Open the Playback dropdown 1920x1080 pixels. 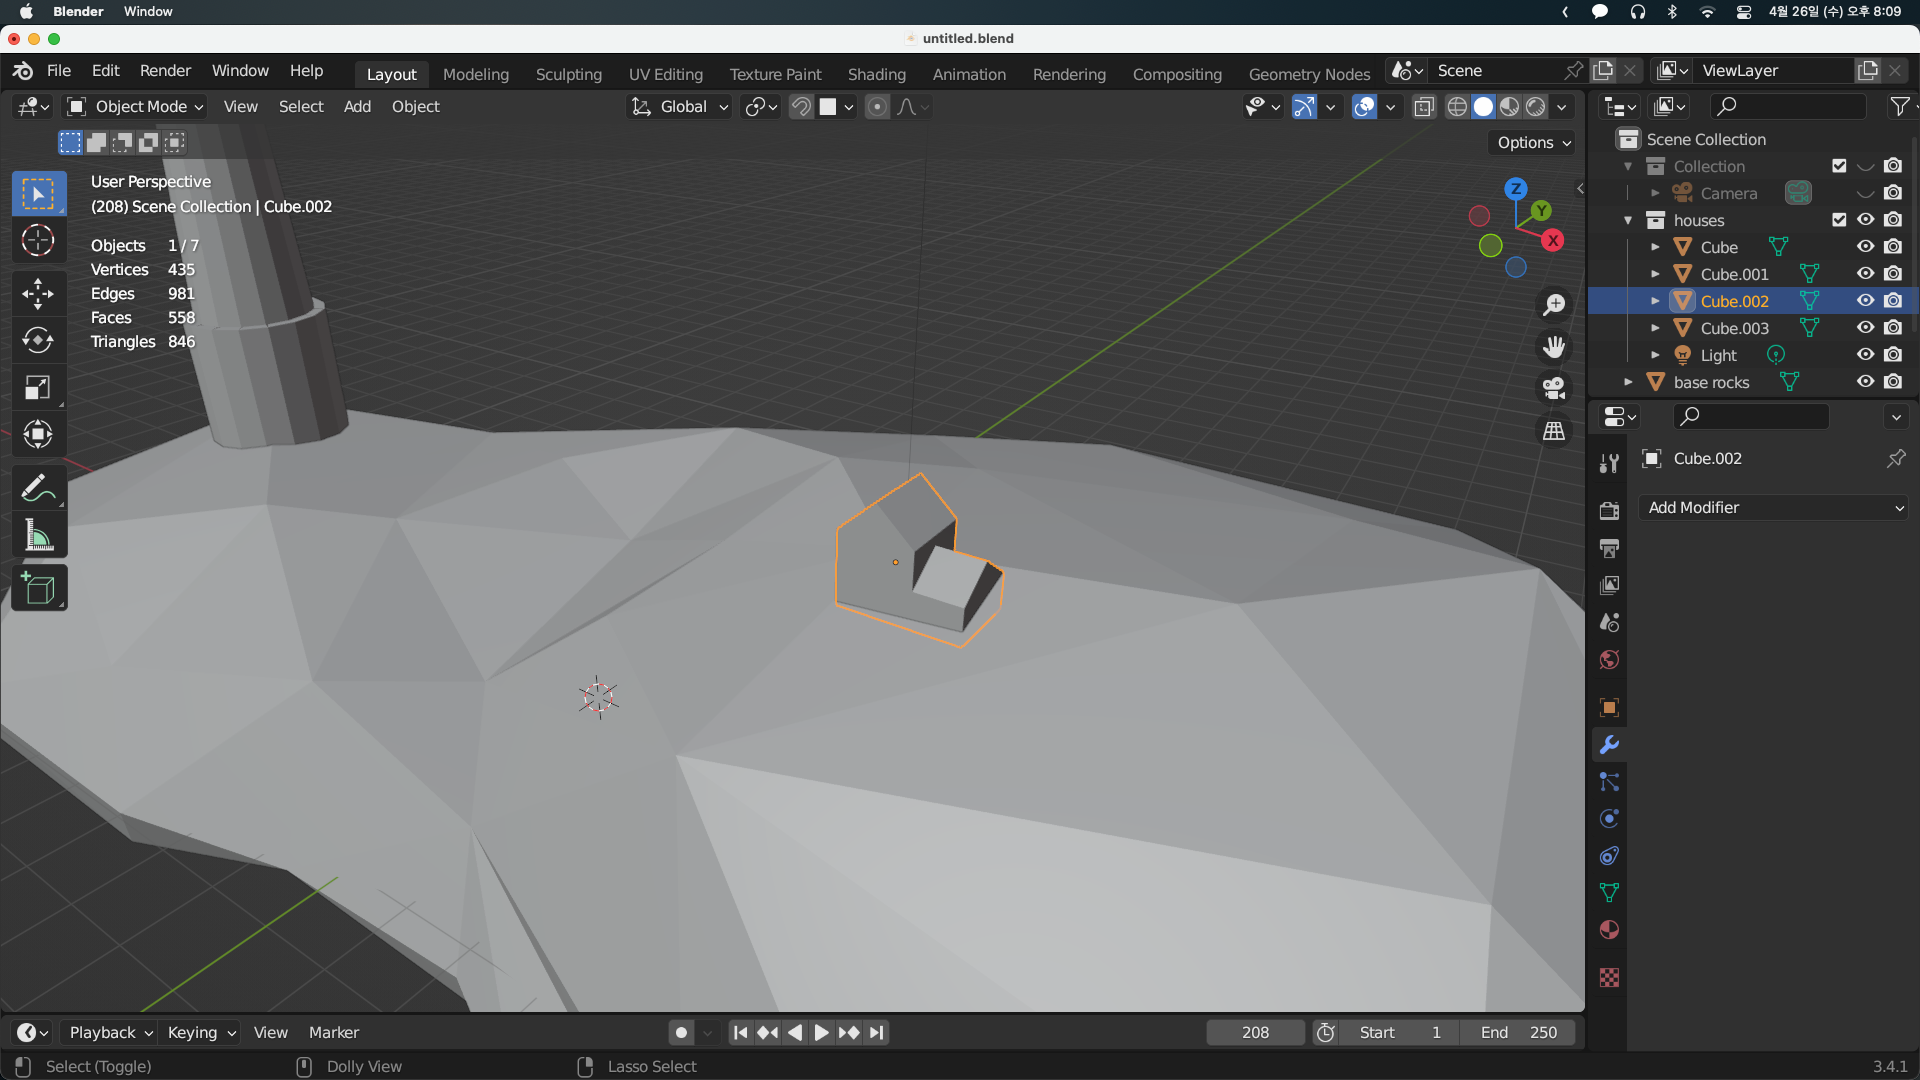pyautogui.click(x=109, y=1033)
